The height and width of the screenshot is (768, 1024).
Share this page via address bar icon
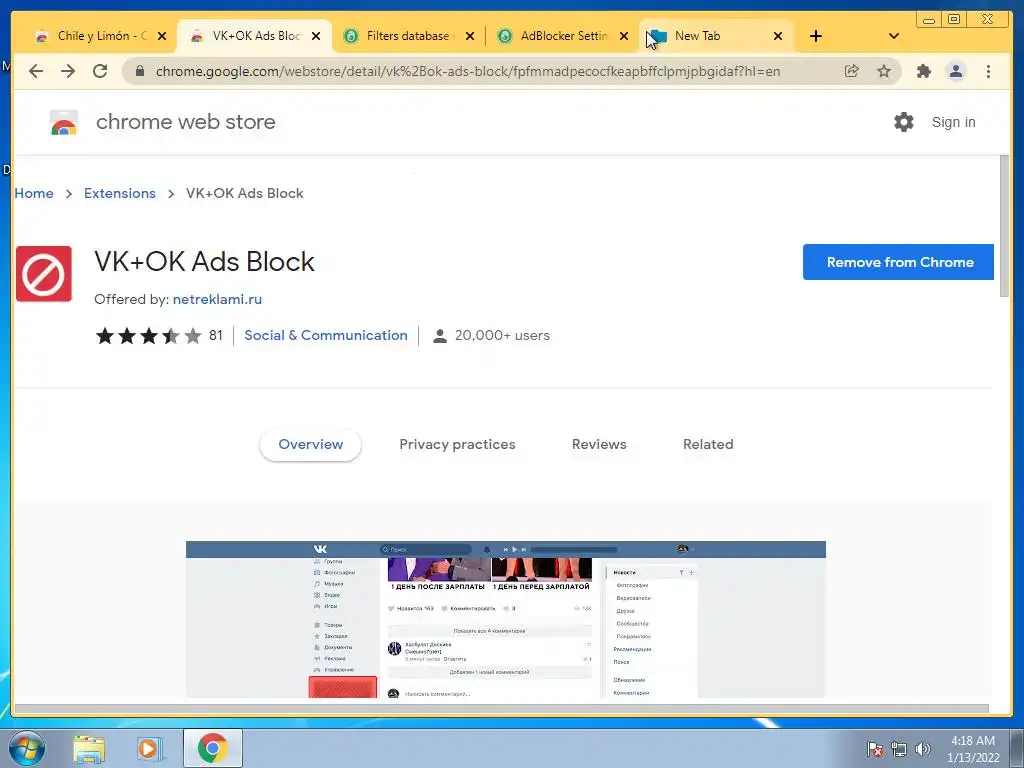tap(852, 71)
